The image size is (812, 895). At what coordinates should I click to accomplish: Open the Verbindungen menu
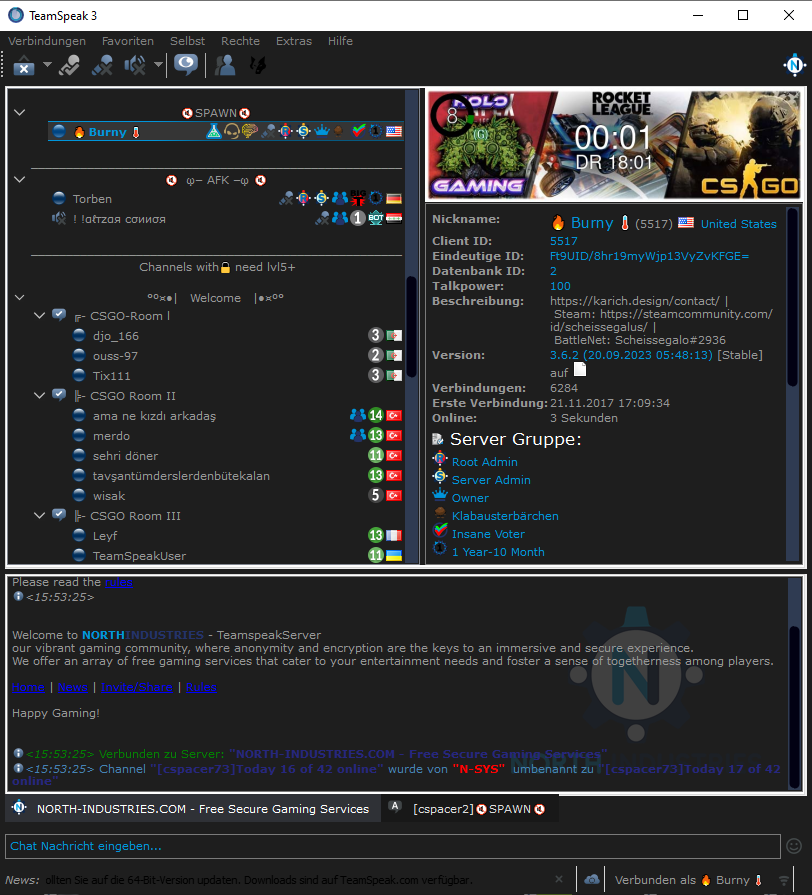click(47, 41)
